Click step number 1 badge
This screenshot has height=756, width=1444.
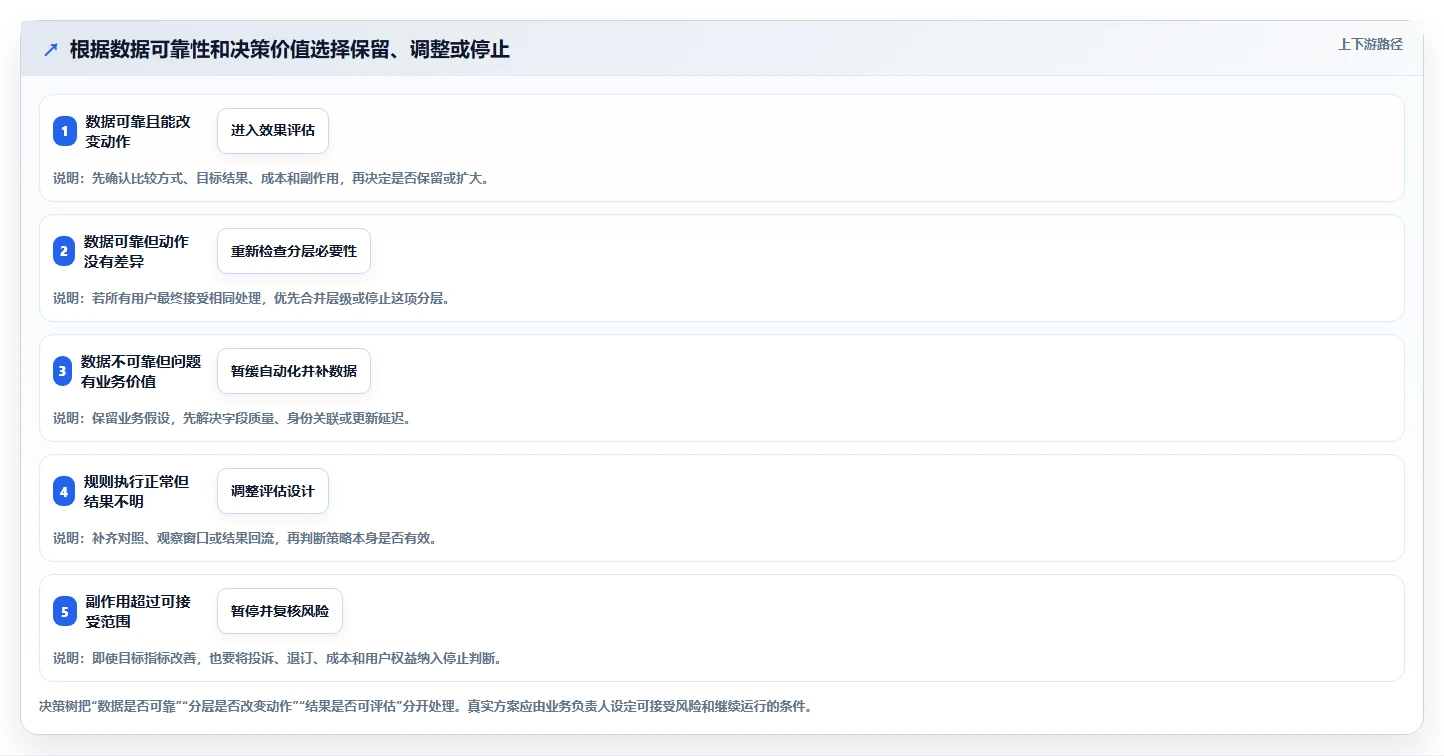coord(65,131)
